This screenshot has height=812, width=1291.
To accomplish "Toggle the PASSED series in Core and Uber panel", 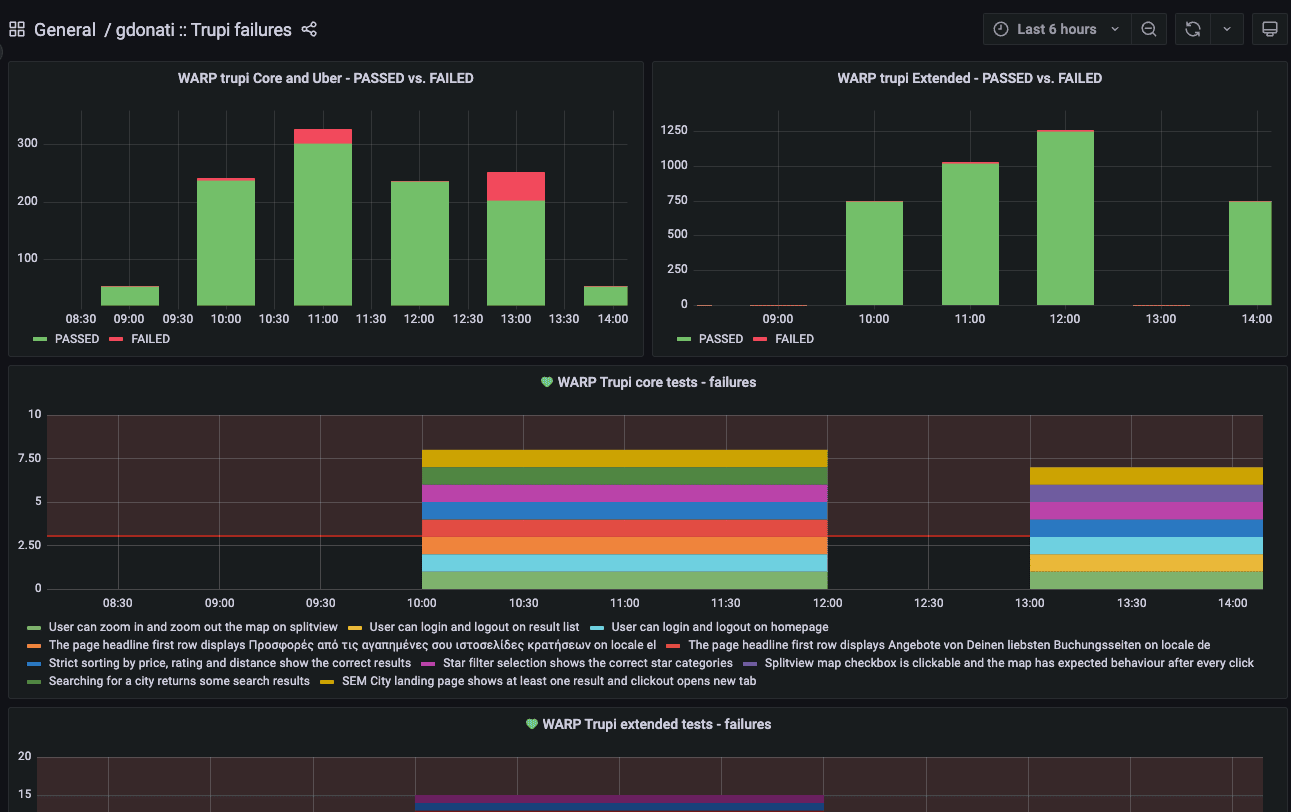I will click(x=76, y=339).
